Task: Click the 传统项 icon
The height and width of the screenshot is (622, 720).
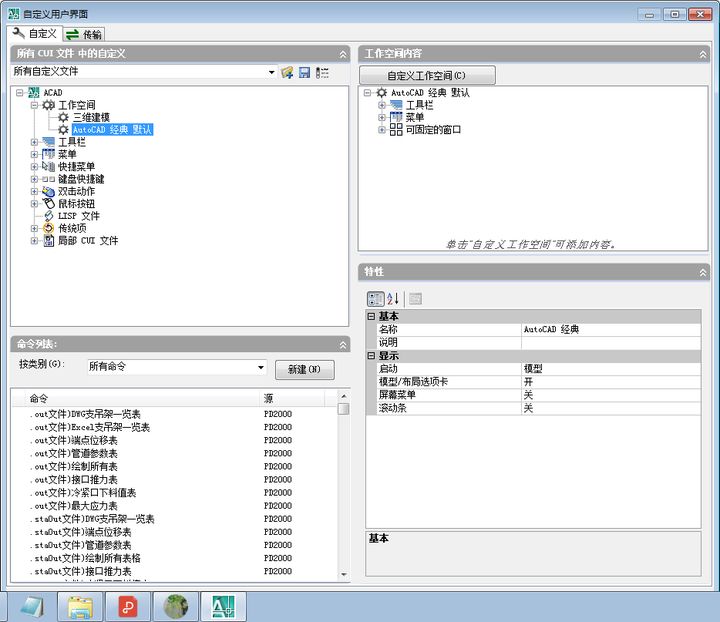Action: pos(49,228)
